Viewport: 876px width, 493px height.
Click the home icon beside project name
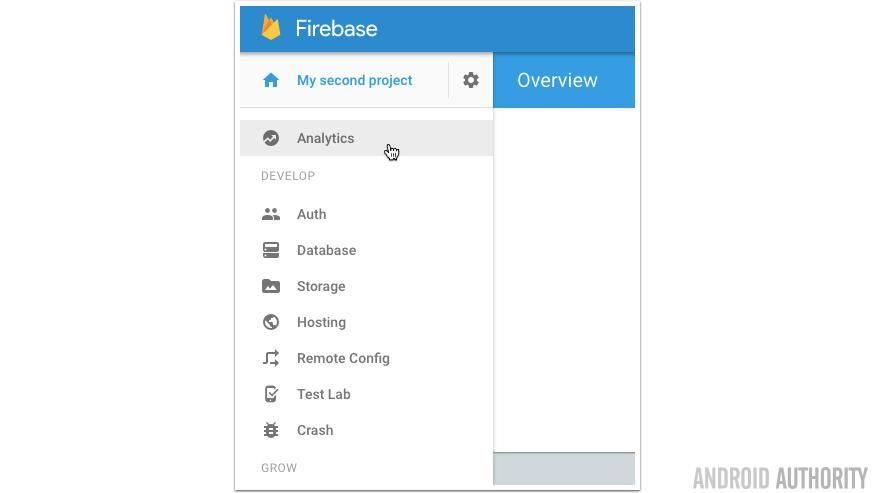click(271, 80)
